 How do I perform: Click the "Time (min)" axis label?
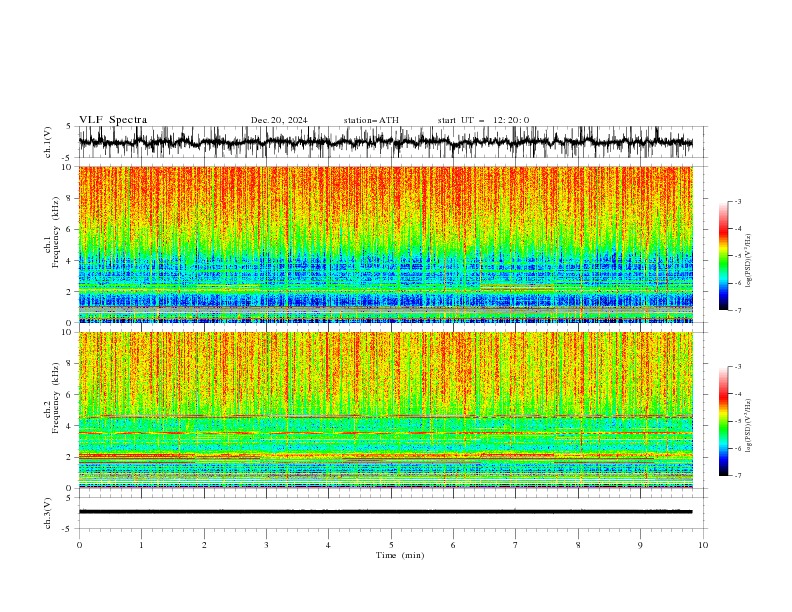click(x=400, y=555)
